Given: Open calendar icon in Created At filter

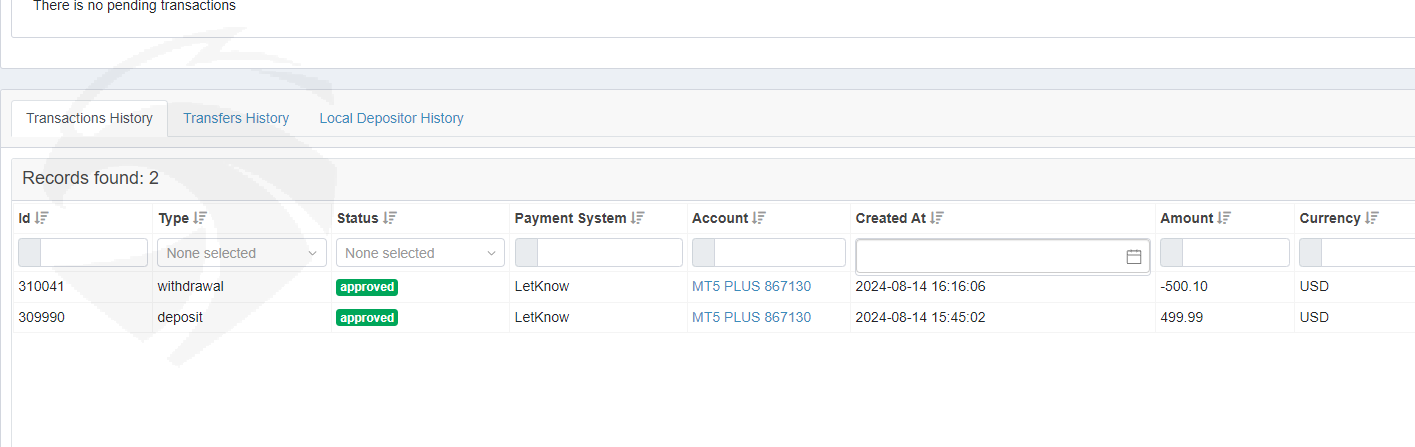Looking at the screenshot, I should pos(1134,257).
